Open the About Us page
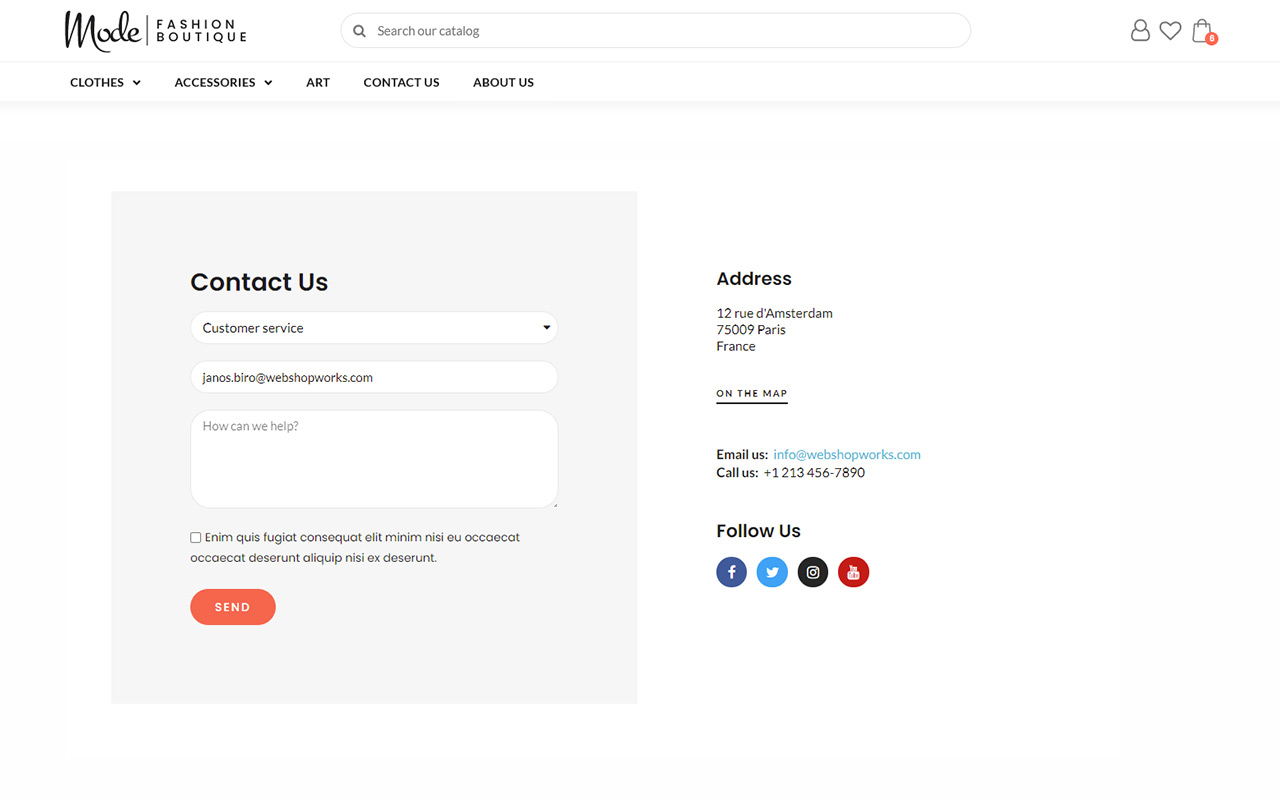 (x=503, y=82)
